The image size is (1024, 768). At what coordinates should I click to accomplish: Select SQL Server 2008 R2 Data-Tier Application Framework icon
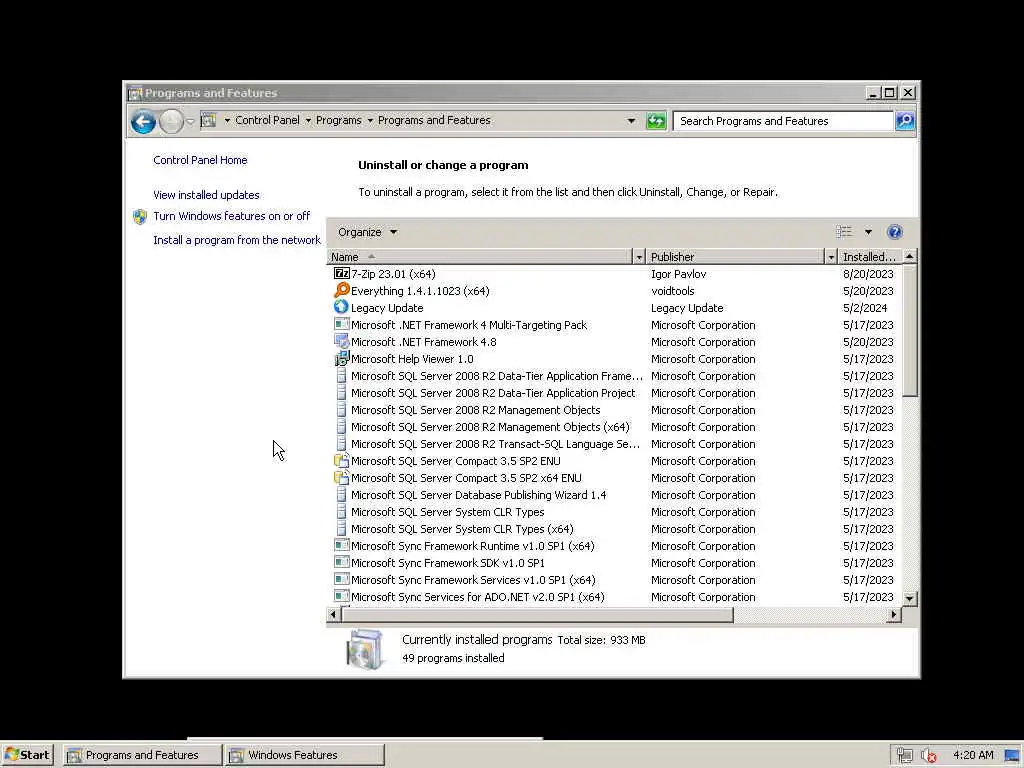[x=342, y=376]
